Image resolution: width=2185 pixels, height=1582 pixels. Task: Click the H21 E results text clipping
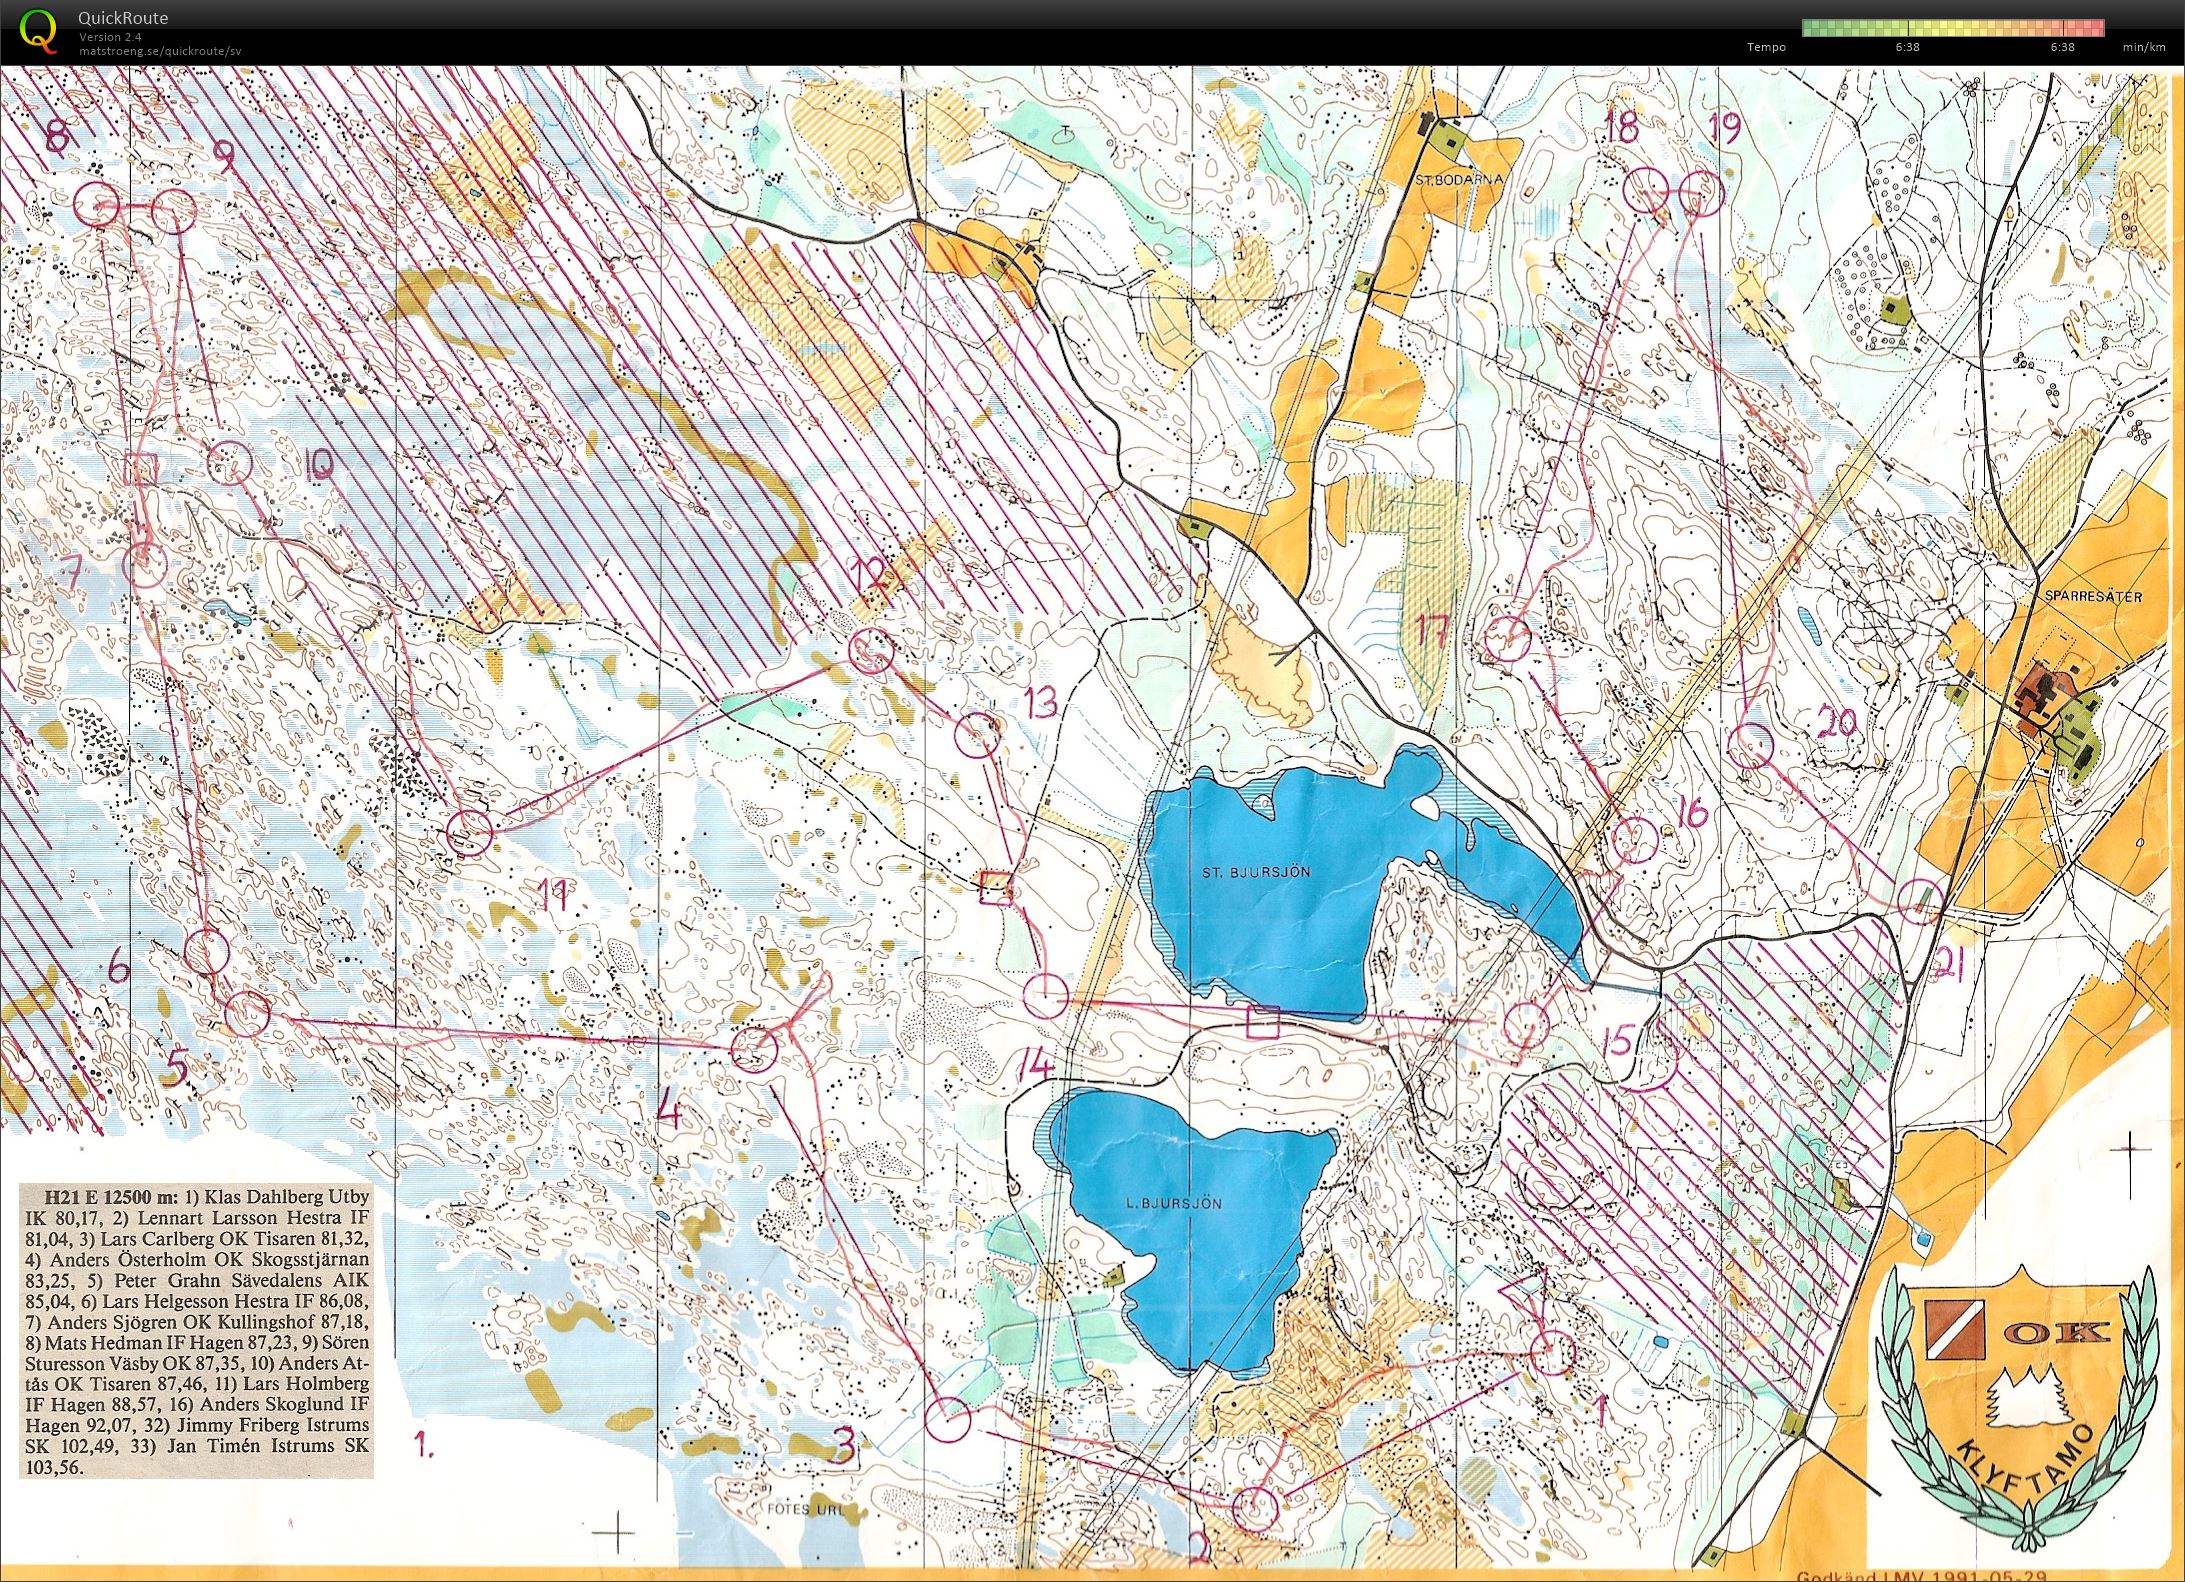(x=196, y=1331)
